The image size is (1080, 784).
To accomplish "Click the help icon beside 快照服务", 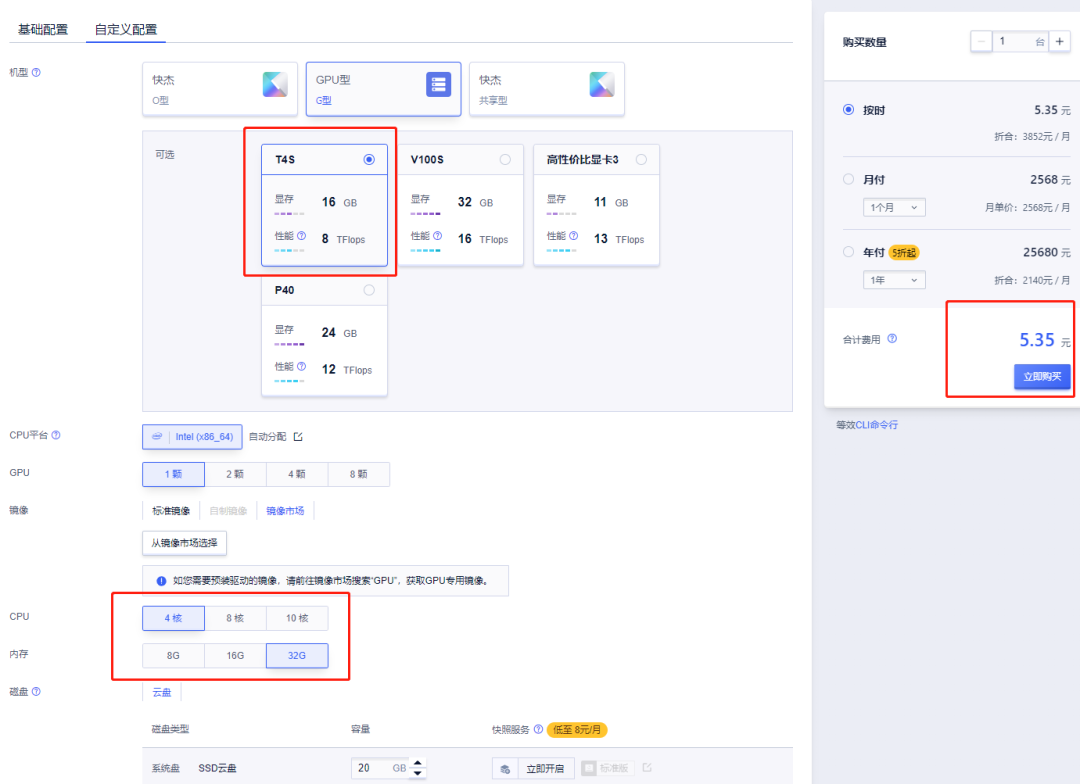I will click(x=539, y=729).
